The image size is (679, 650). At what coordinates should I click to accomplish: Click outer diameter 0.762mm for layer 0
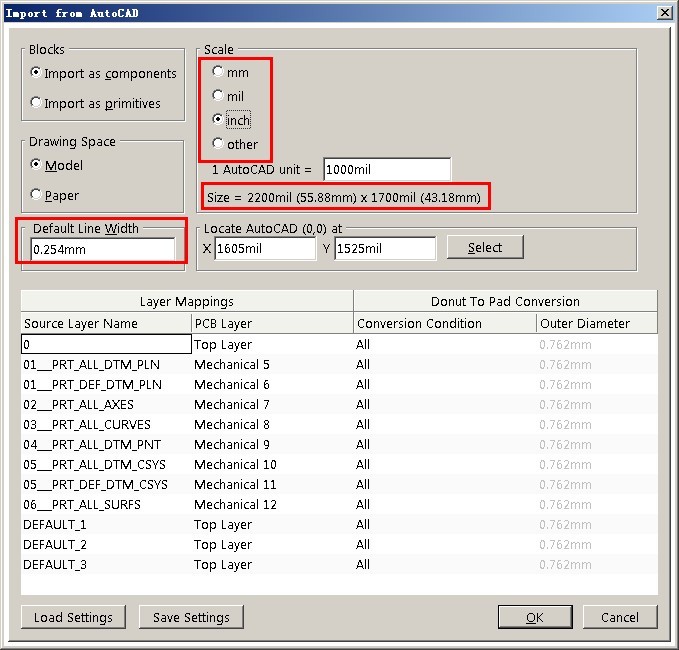pyautogui.click(x=597, y=344)
